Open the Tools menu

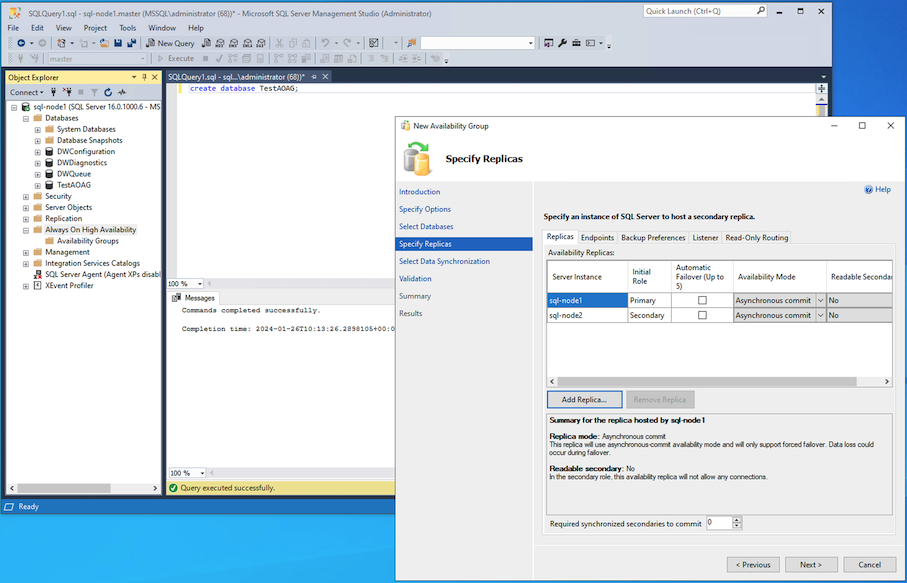(127, 28)
